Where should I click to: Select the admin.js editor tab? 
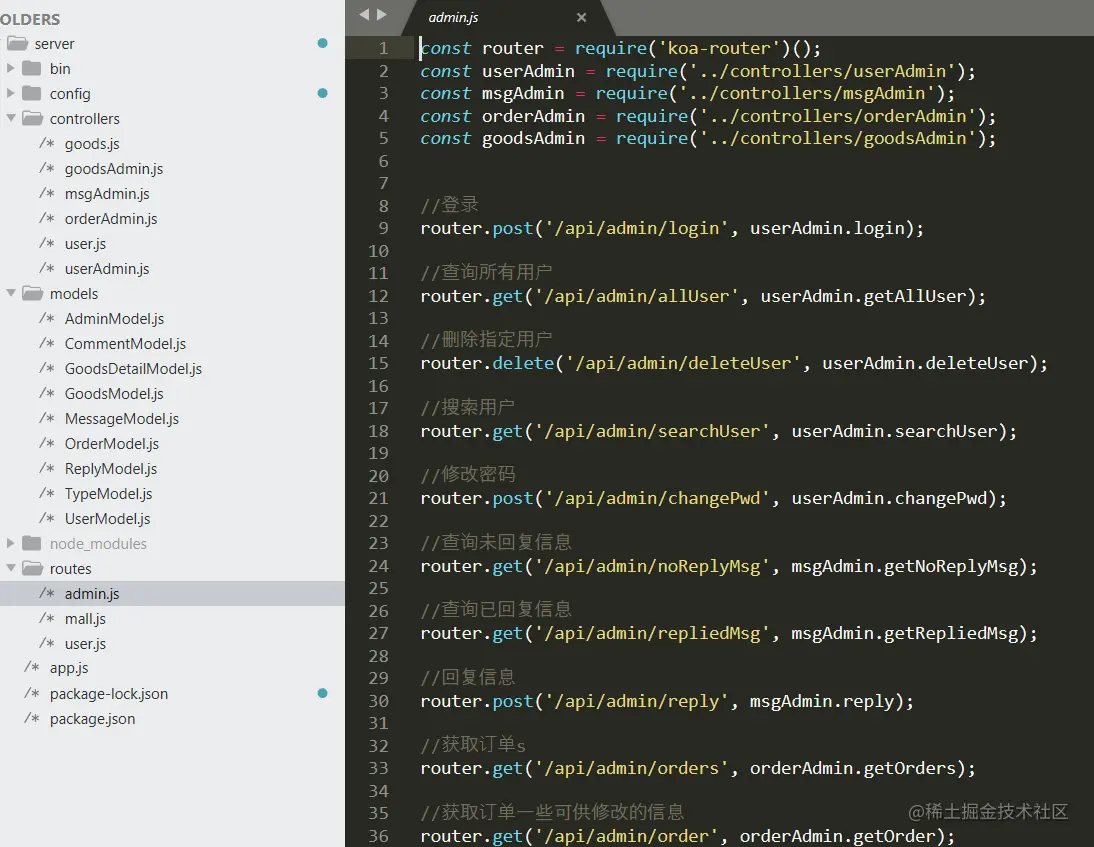point(508,17)
